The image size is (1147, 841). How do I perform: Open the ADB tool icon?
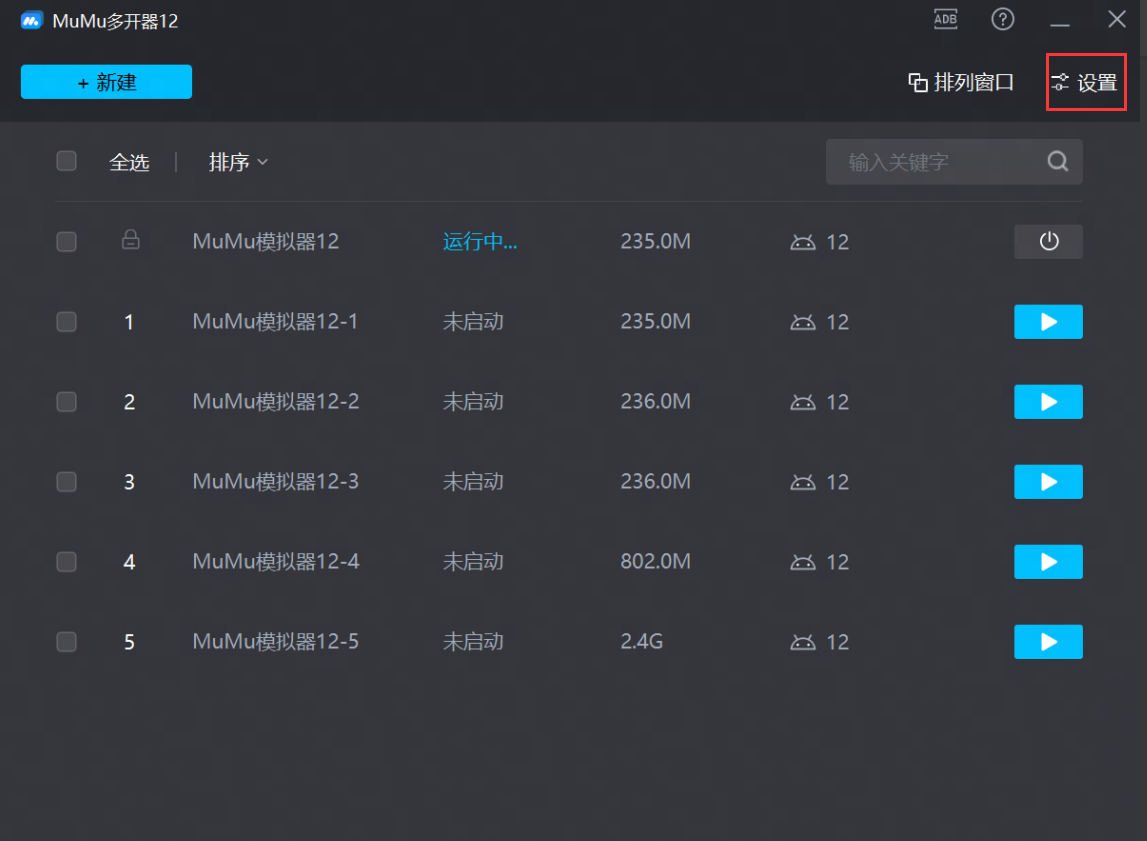coord(944,19)
